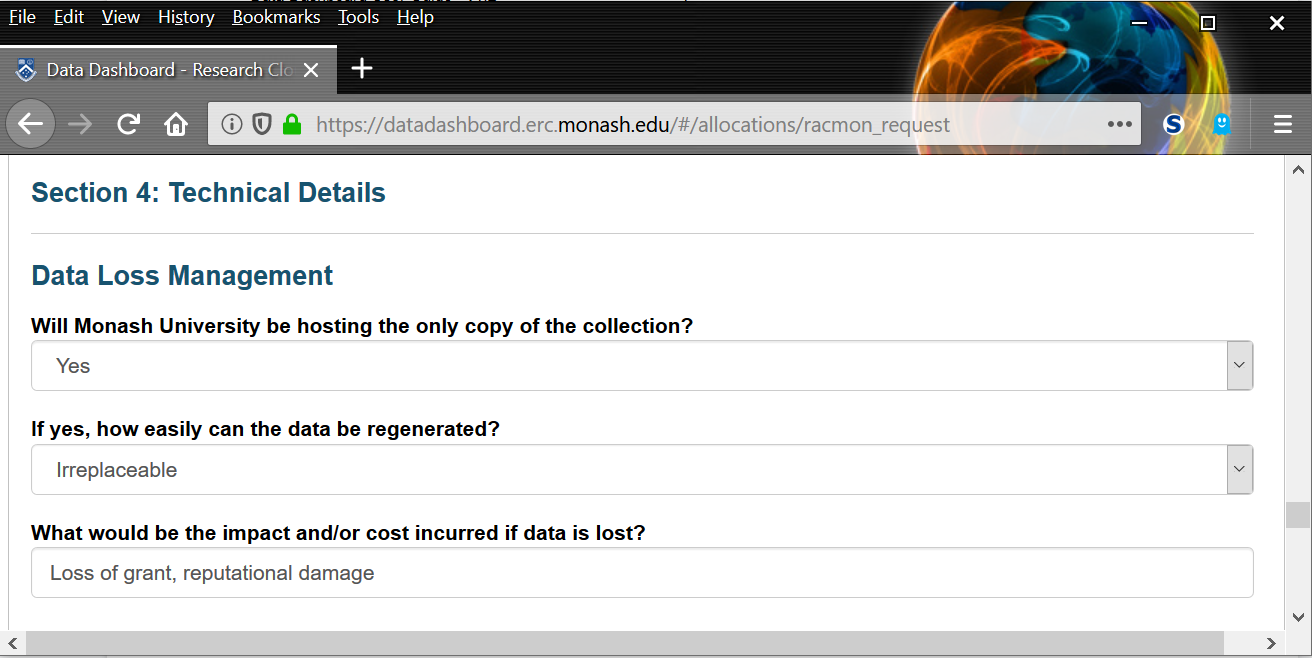Click the browser Back arrow button
This screenshot has width=1312, height=658.
coord(31,124)
